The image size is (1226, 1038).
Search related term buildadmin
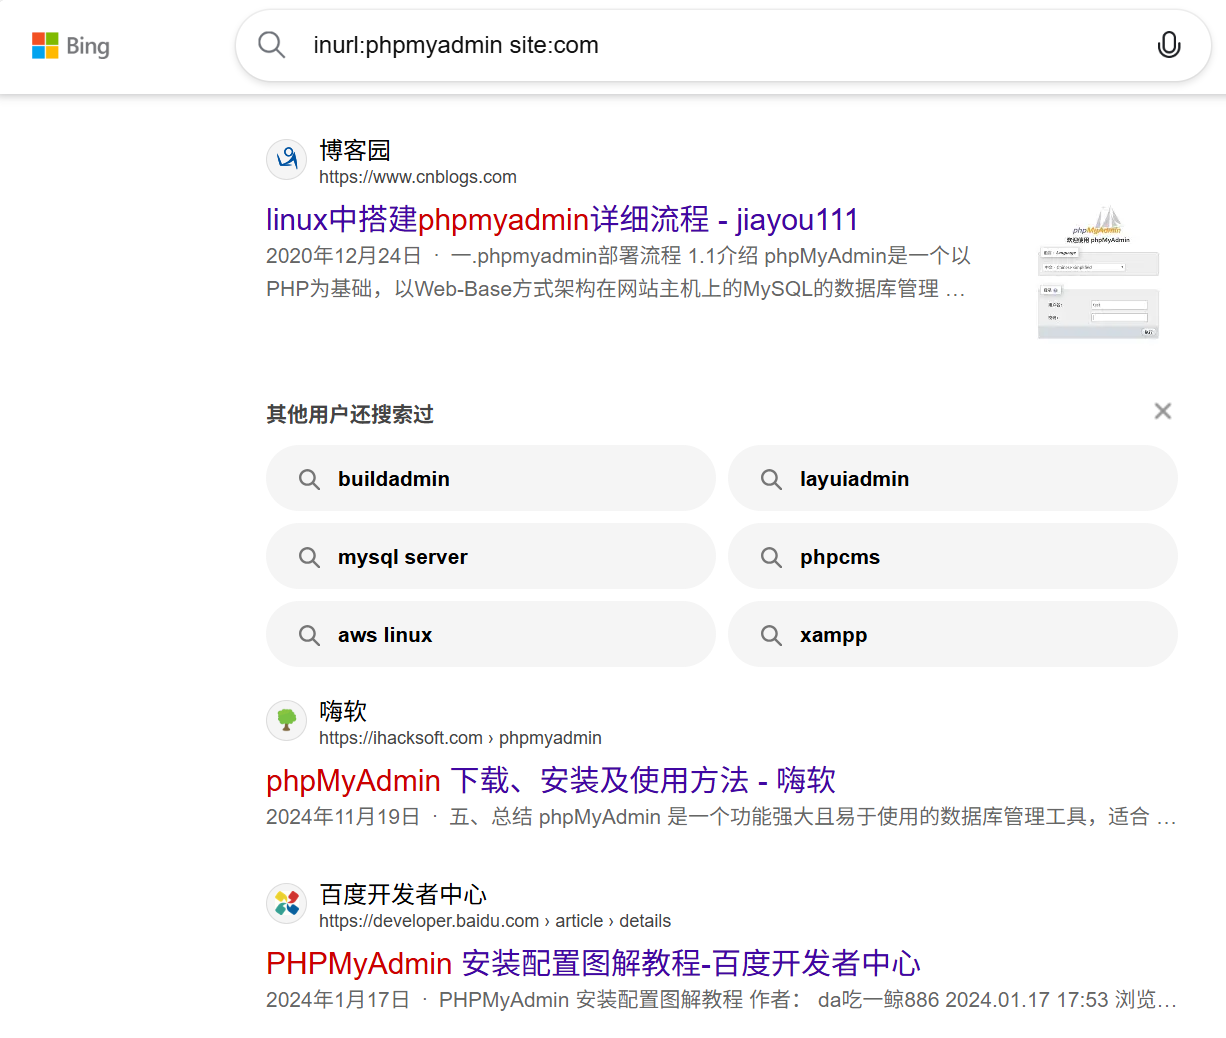[x=491, y=478]
